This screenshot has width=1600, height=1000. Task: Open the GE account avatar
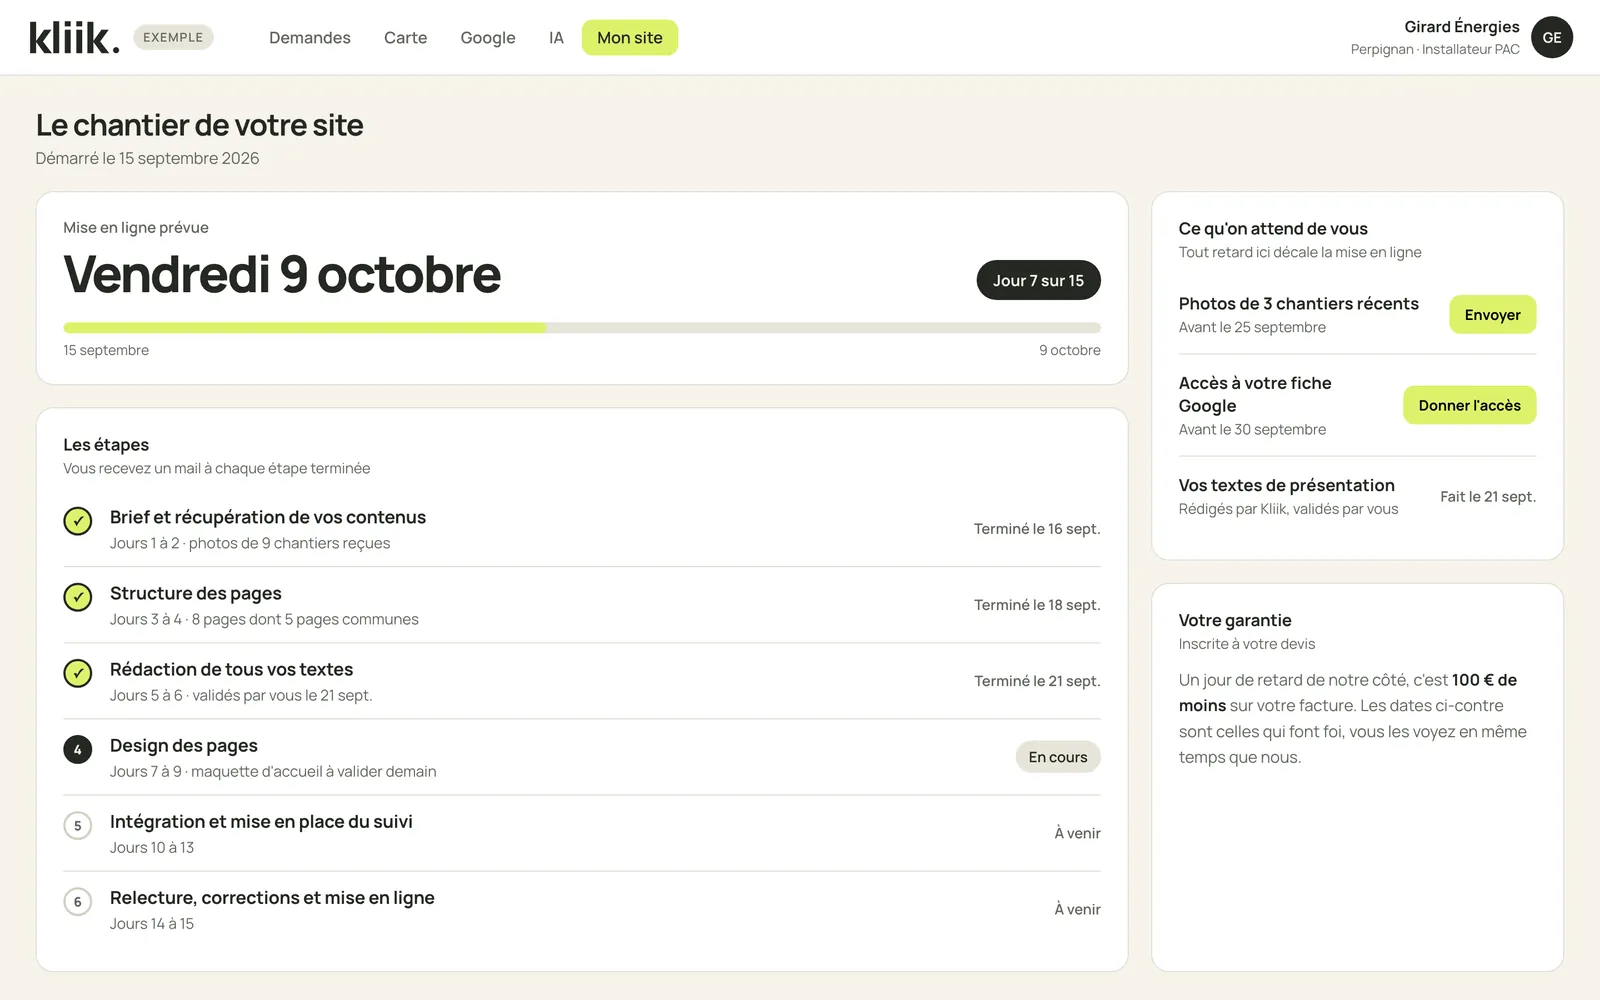tap(1551, 37)
